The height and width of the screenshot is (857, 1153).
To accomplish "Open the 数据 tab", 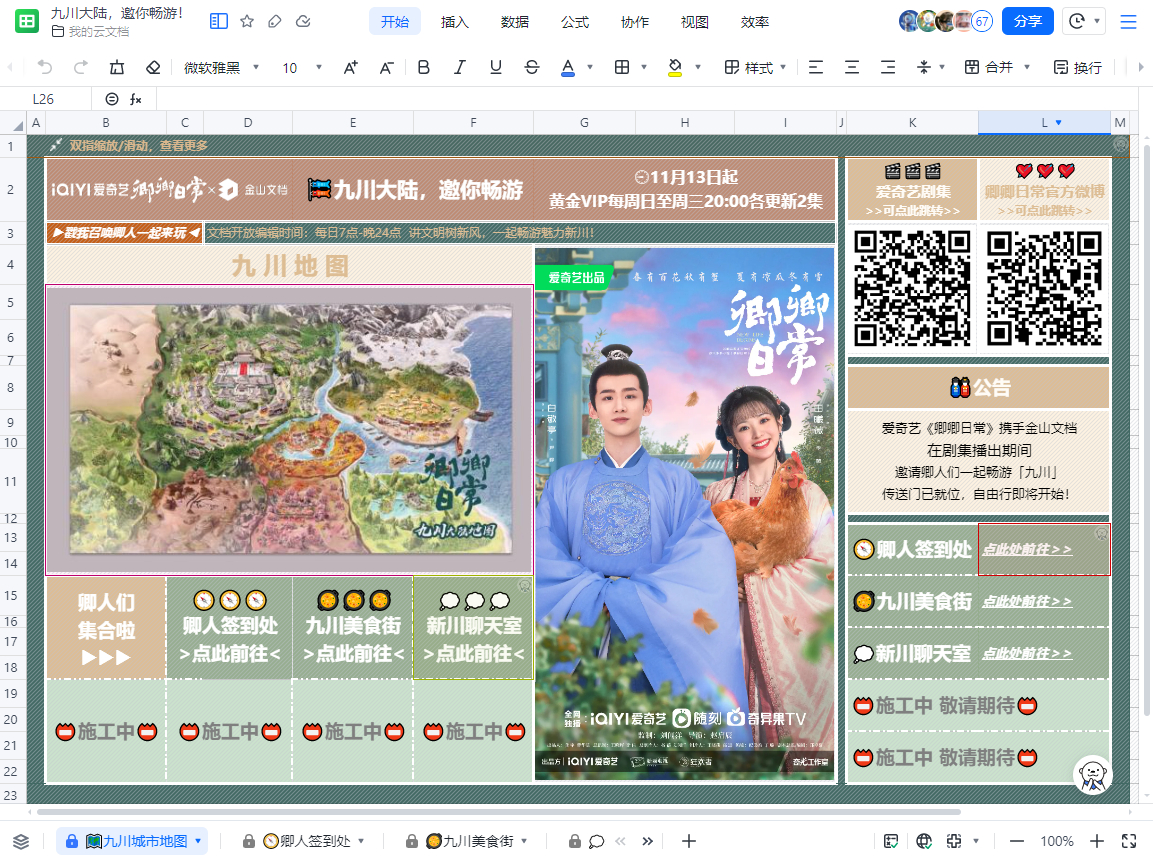I will [x=515, y=22].
